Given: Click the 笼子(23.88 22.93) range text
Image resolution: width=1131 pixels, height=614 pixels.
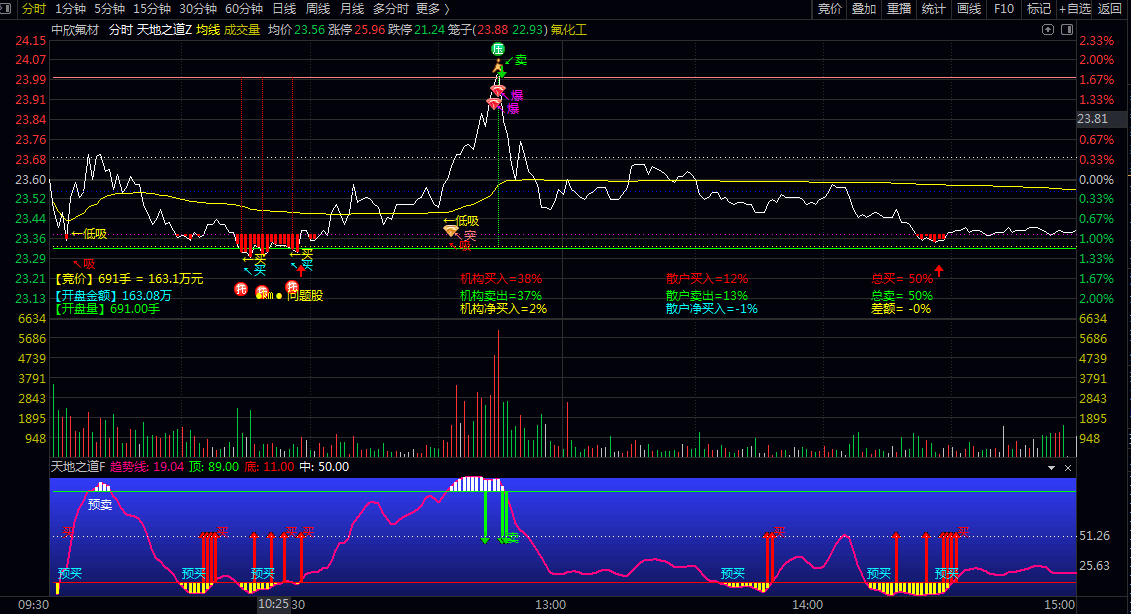Looking at the screenshot, I should tap(498, 30).
